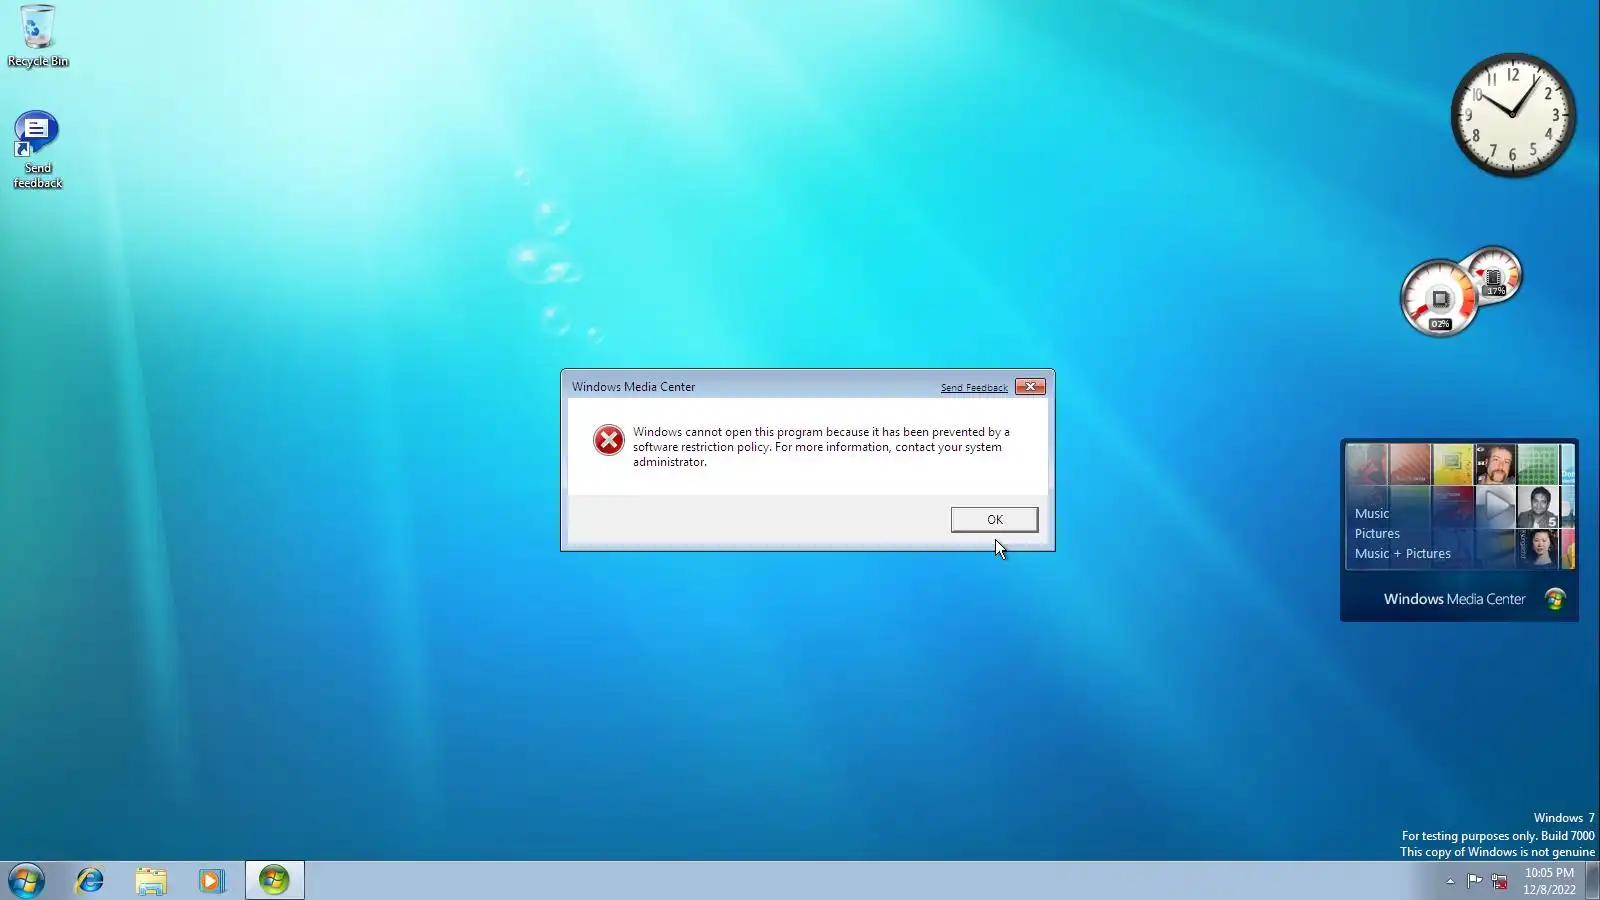Click the error message text in dialog

coord(821,447)
